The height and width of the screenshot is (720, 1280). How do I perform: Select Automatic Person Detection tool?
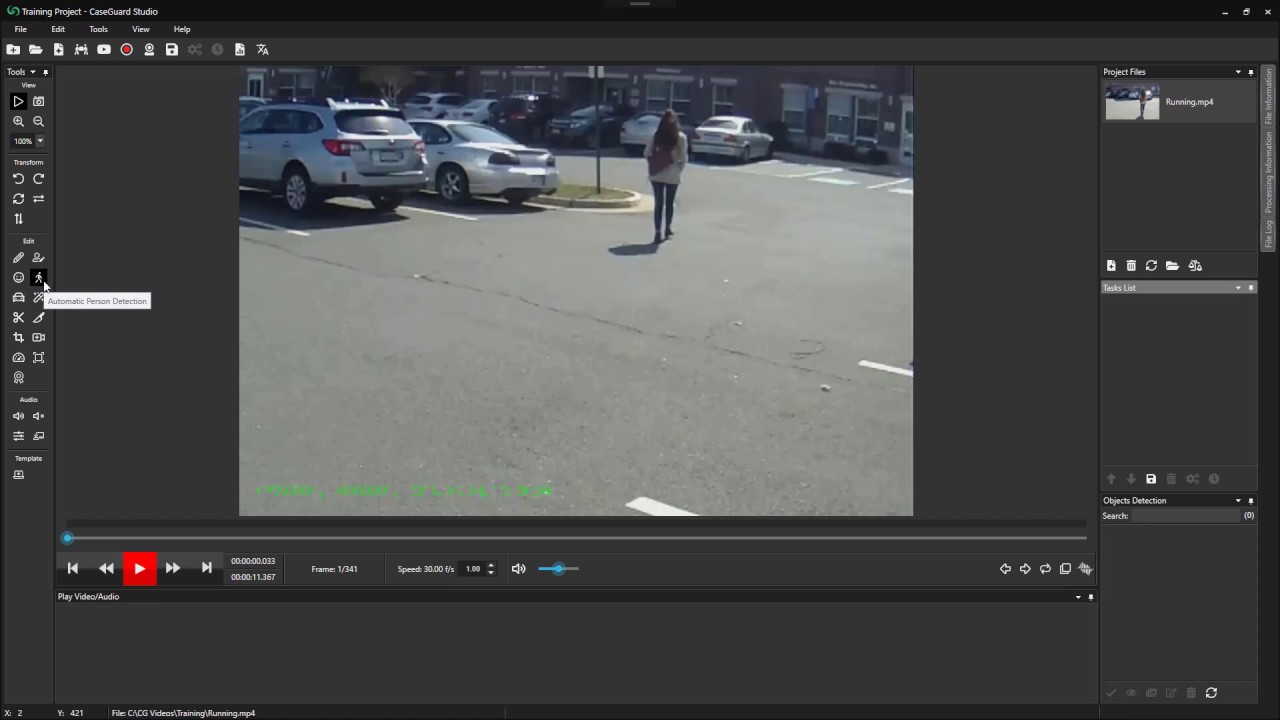coord(39,278)
